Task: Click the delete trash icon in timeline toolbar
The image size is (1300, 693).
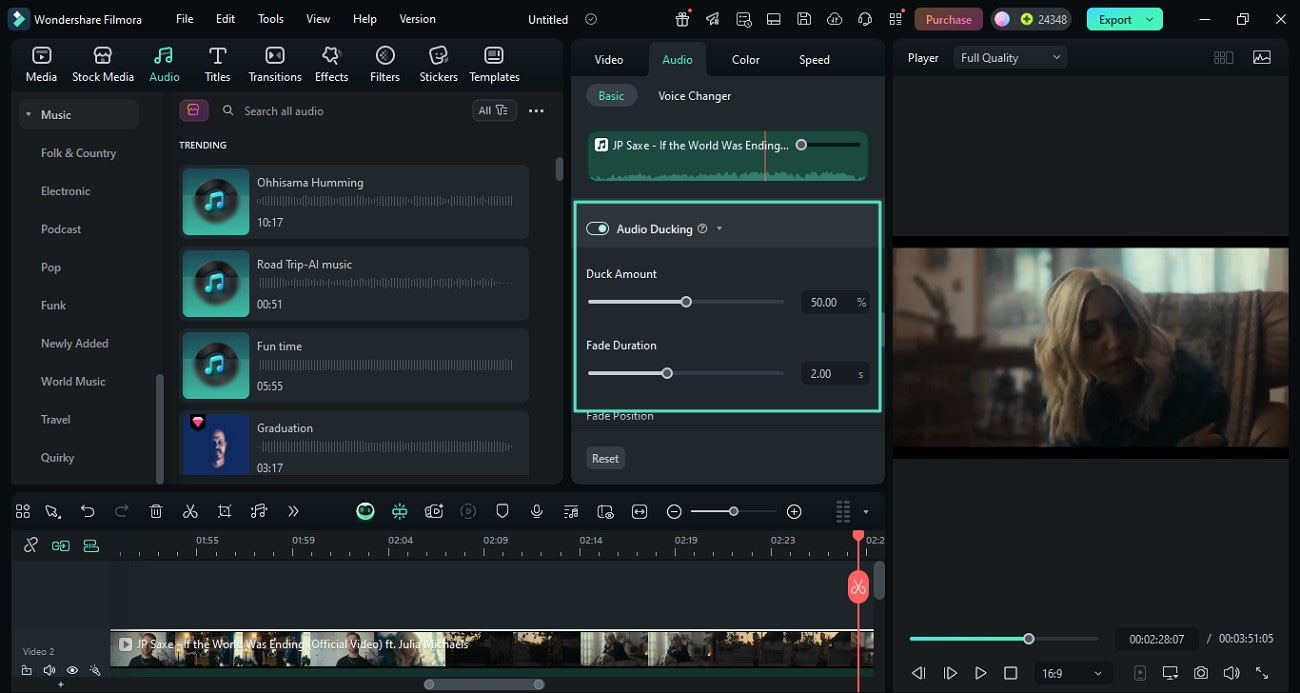Action: (156, 511)
